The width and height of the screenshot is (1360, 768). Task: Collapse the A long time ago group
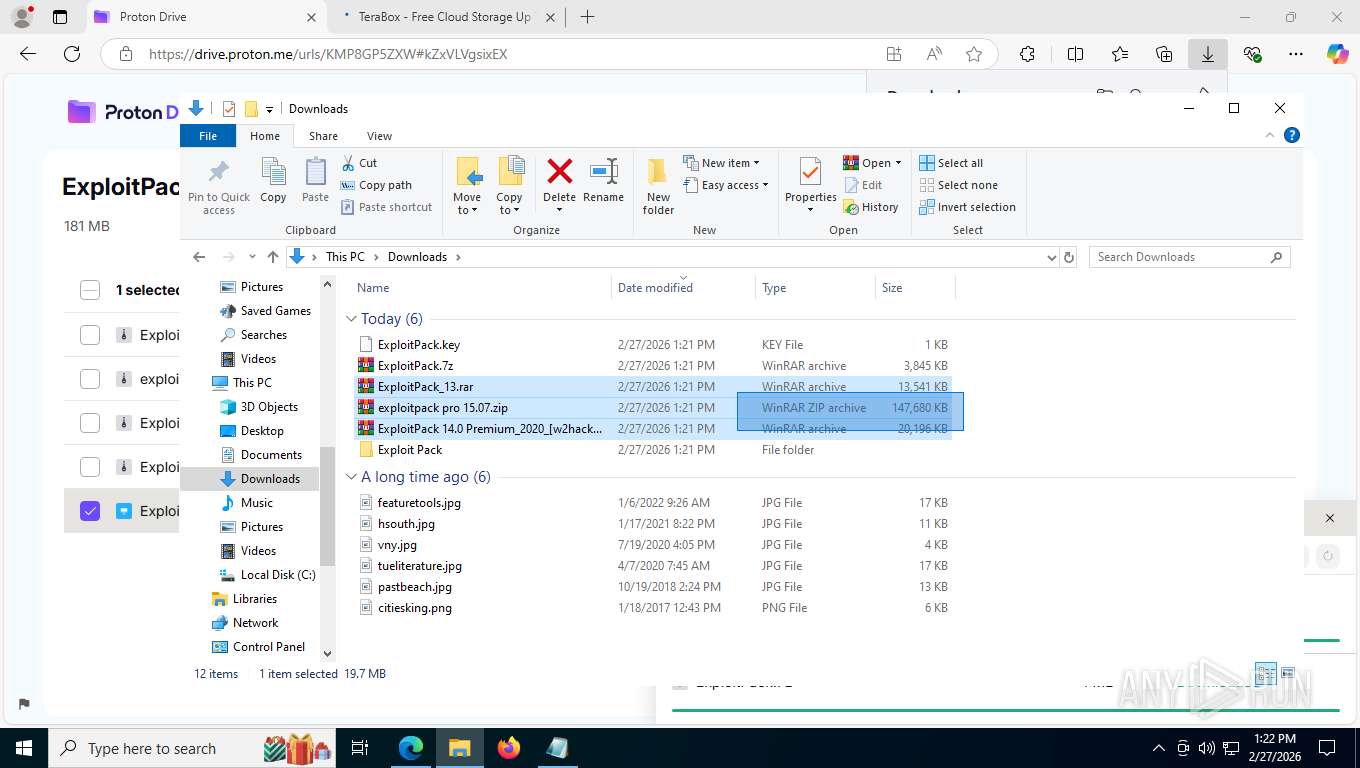351,477
